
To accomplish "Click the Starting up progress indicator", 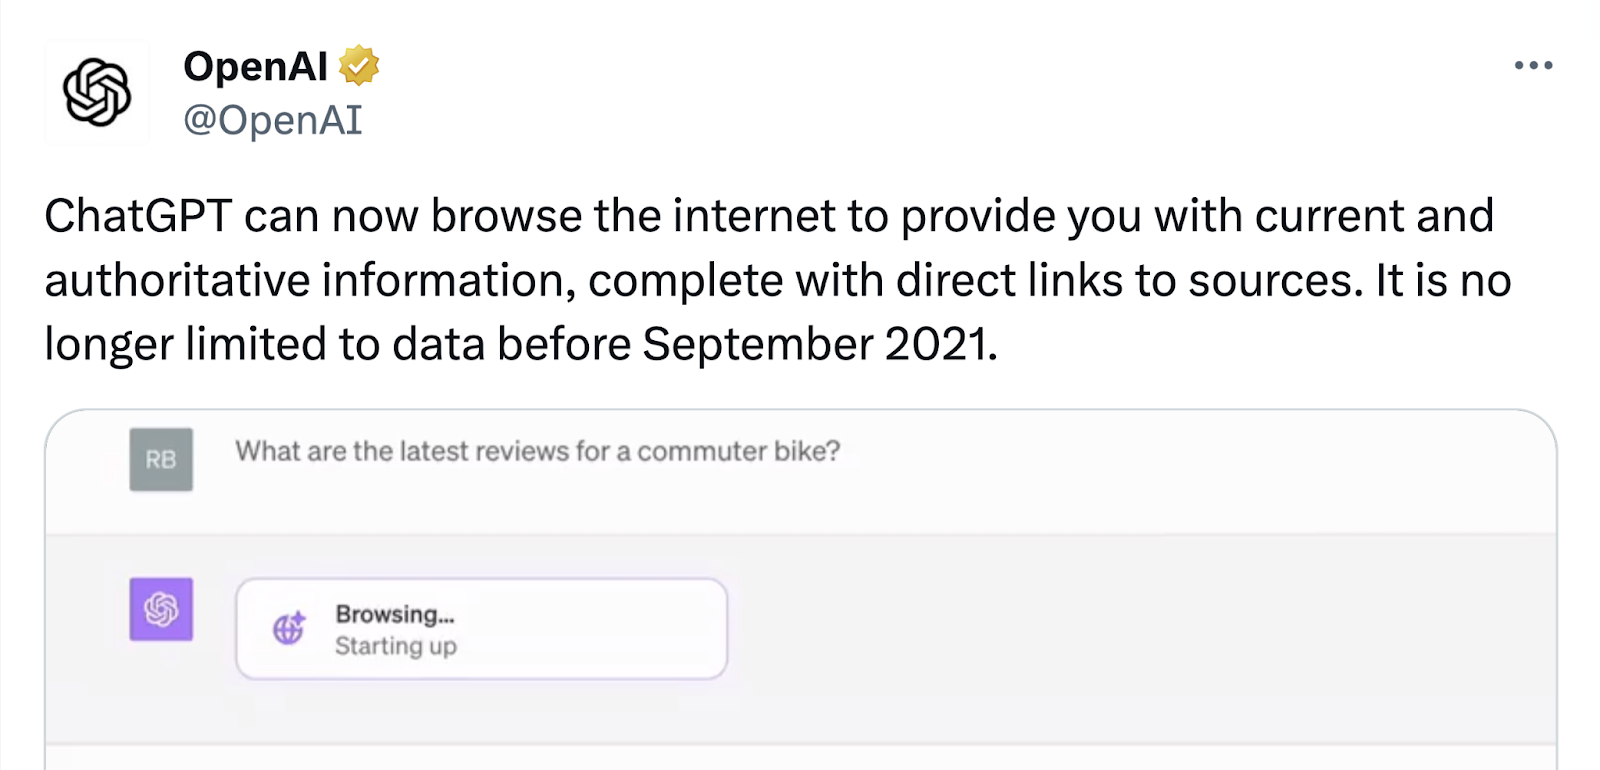I will pyautogui.click(x=396, y=645).
